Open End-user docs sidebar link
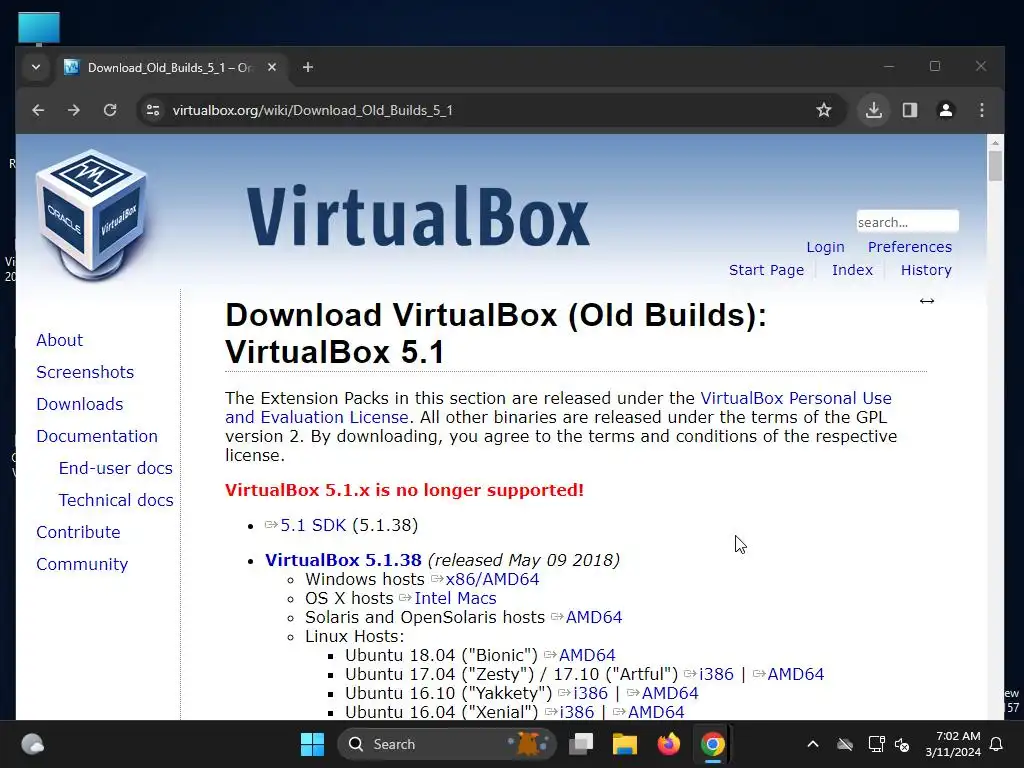 (x=116, y=468)
